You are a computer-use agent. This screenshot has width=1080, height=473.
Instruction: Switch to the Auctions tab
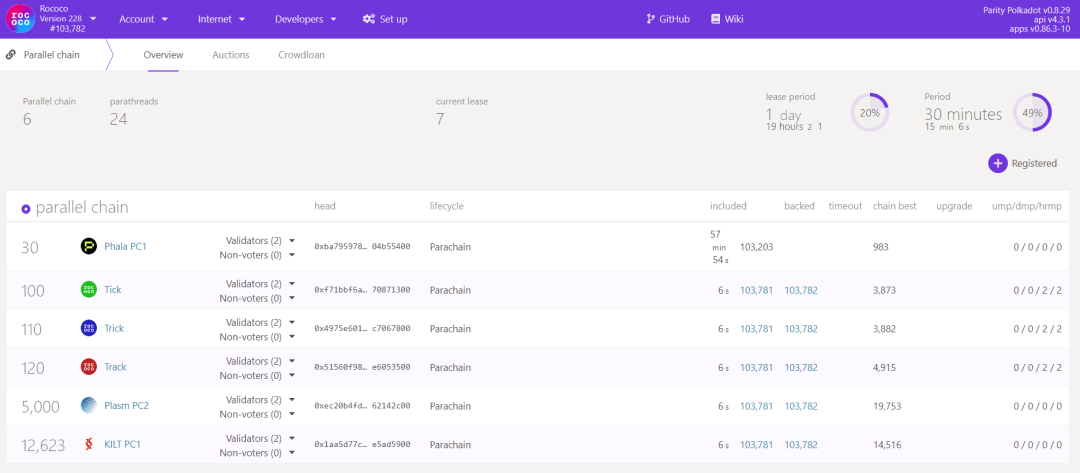pyautogui.click(x=230, y=55)
